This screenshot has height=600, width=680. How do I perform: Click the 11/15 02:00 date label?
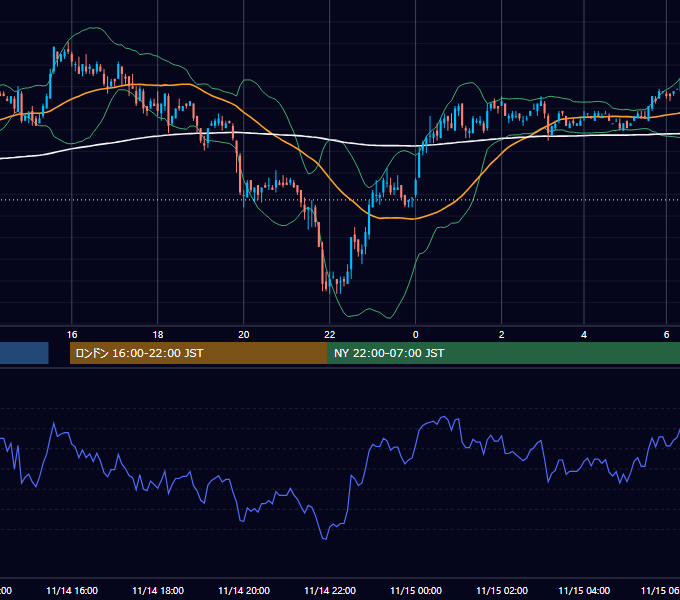pyautogui.click(x=501, y=590)
